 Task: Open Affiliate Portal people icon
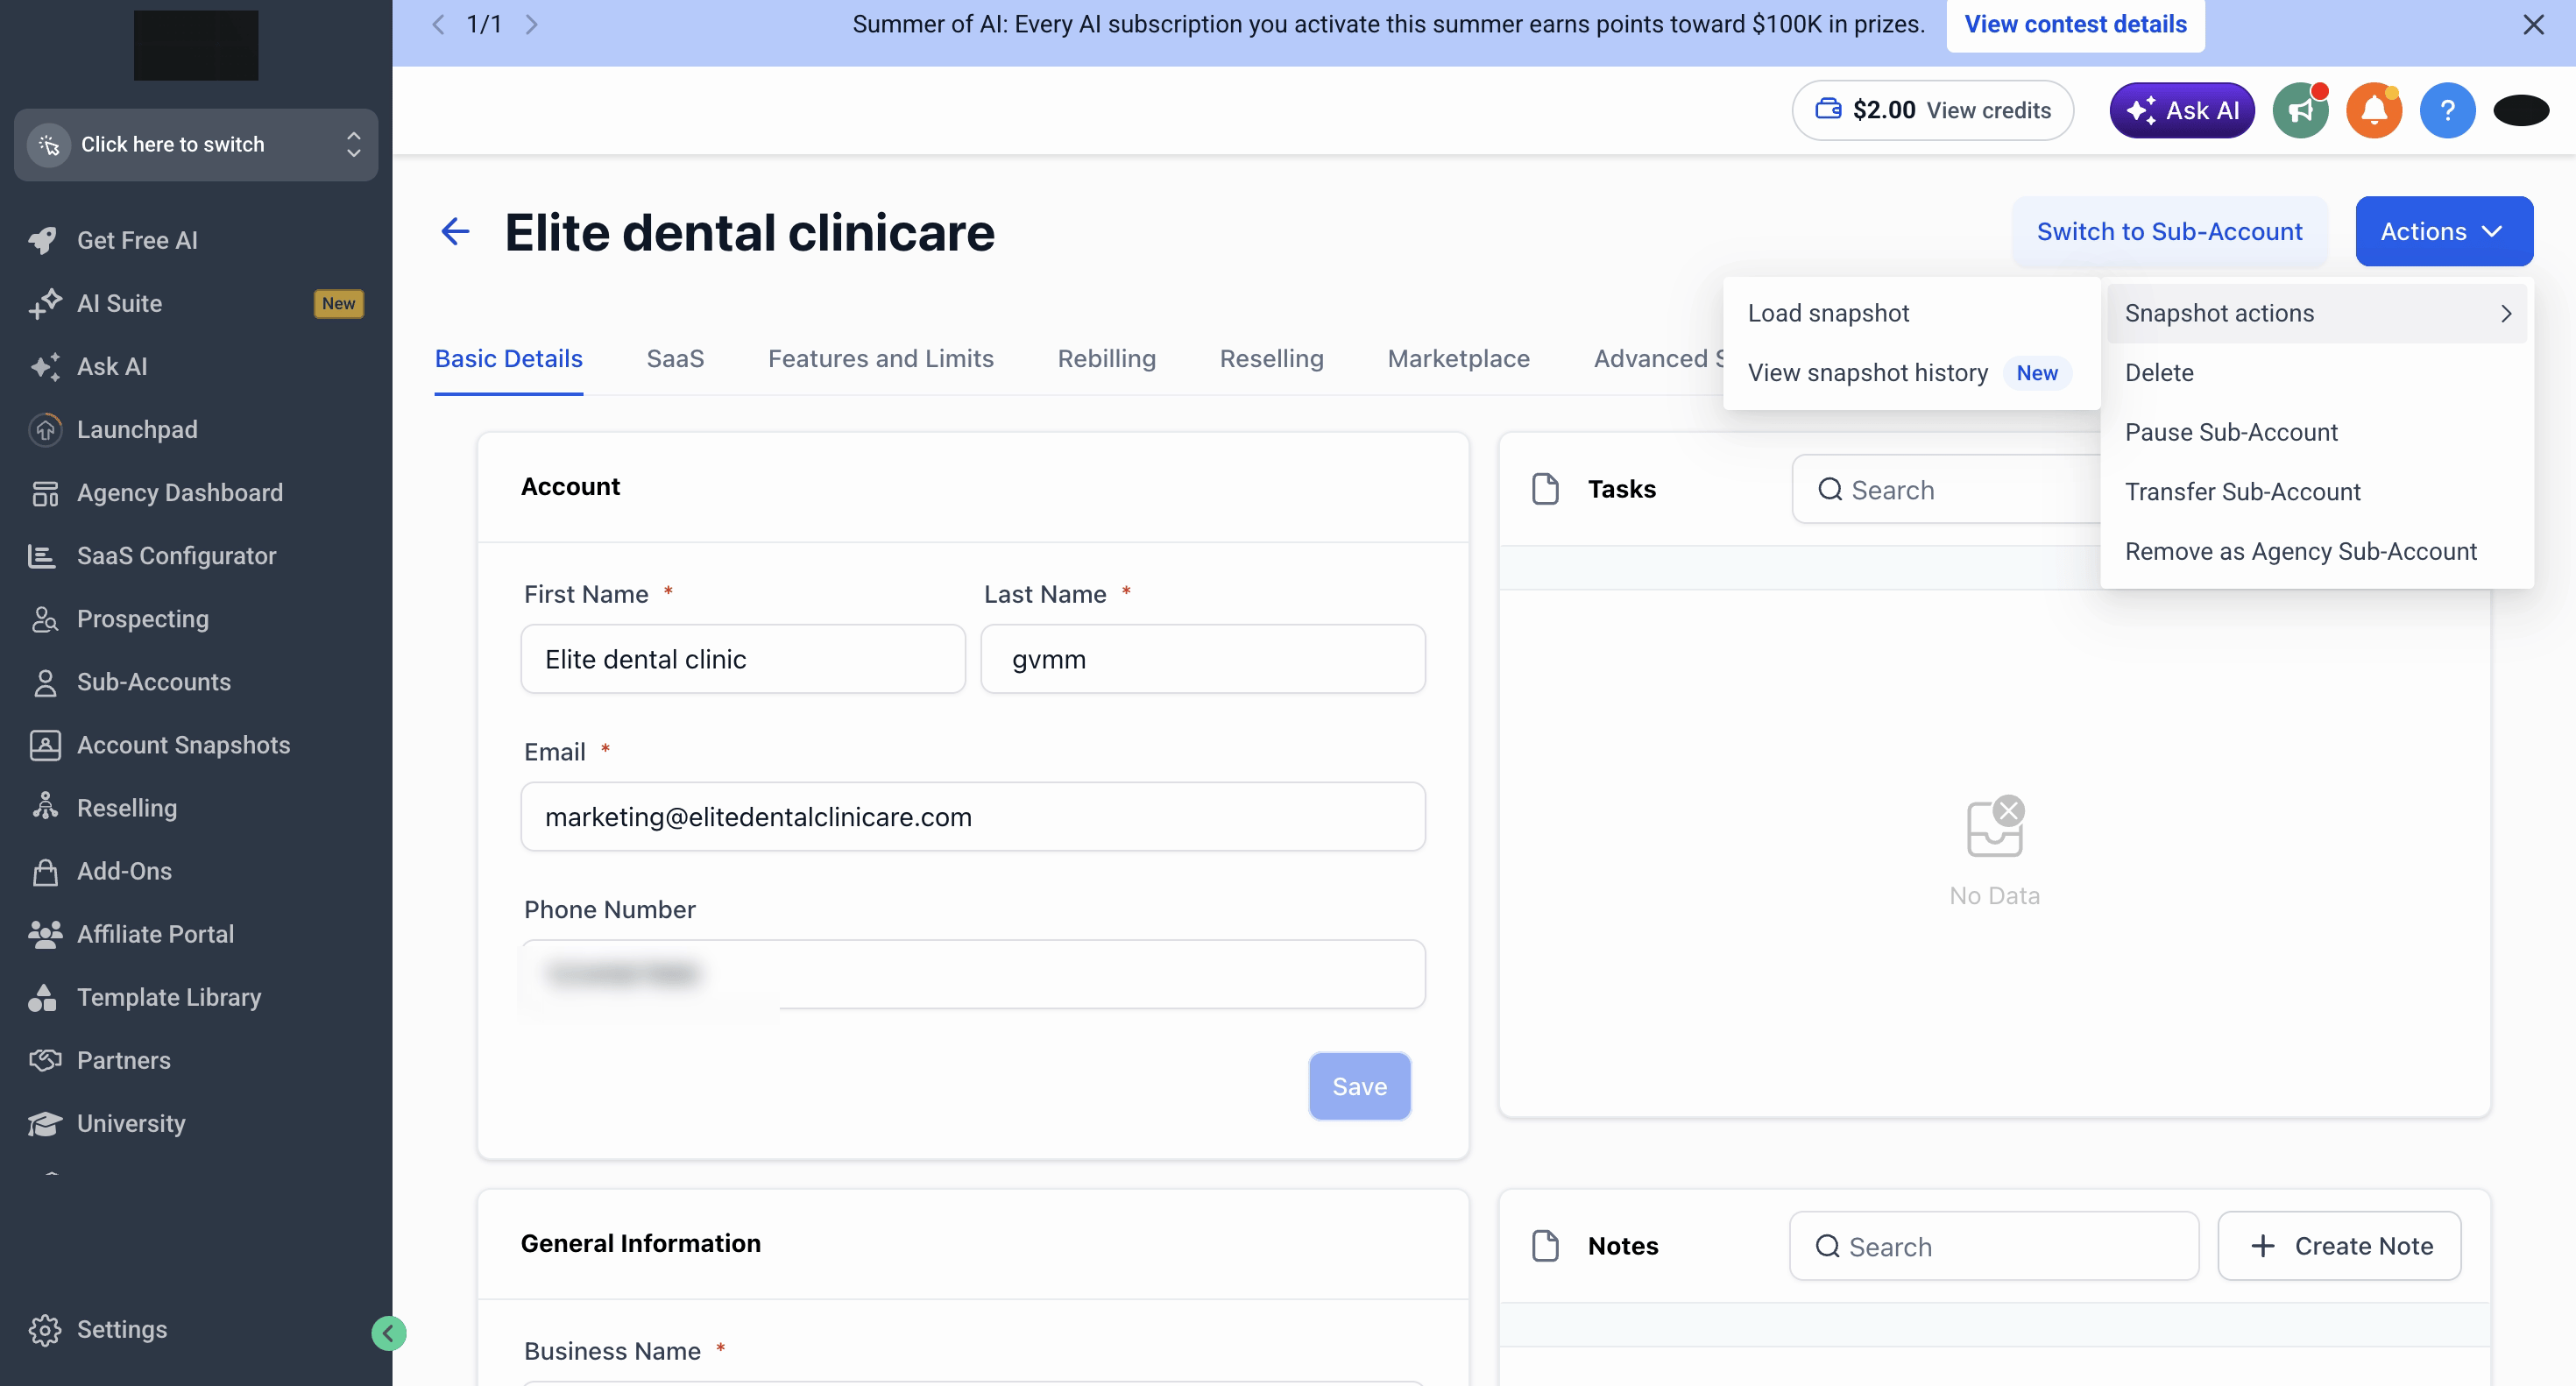[44, 933]
